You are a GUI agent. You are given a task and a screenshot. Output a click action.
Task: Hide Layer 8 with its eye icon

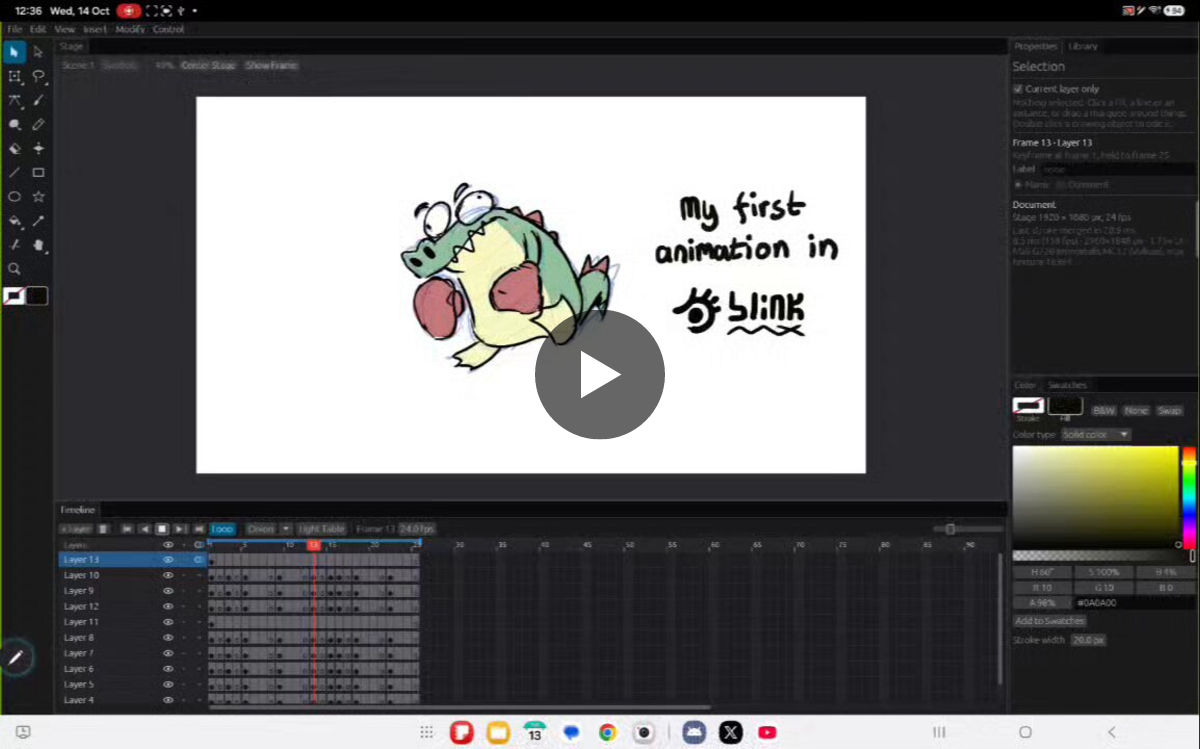[168, 637]
